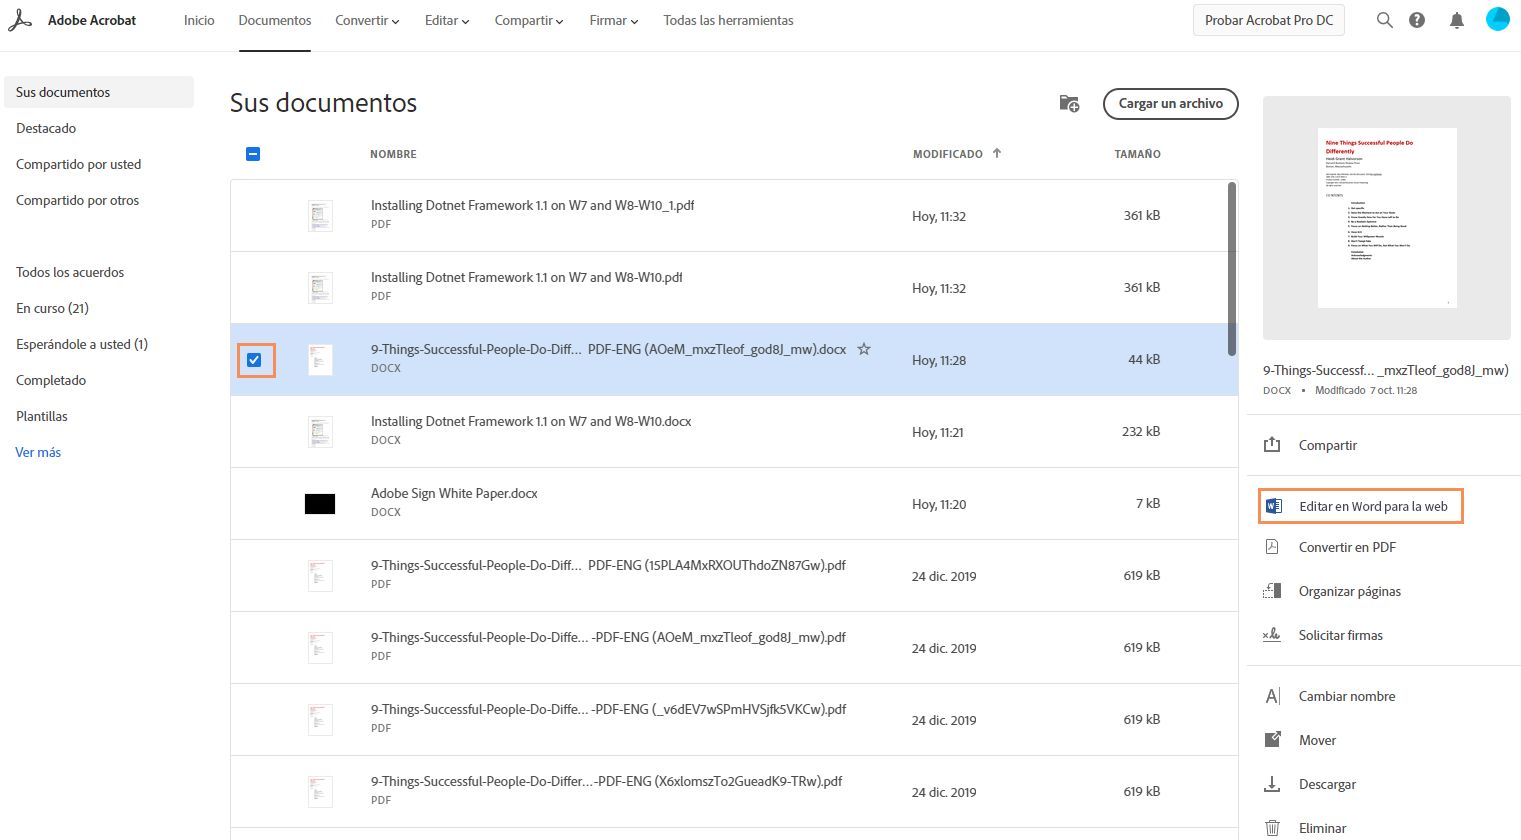Click the document list vertical scrollbar
This screenshot has height=840, width=1521.
pyautogui.click(x=1232, y=268)
